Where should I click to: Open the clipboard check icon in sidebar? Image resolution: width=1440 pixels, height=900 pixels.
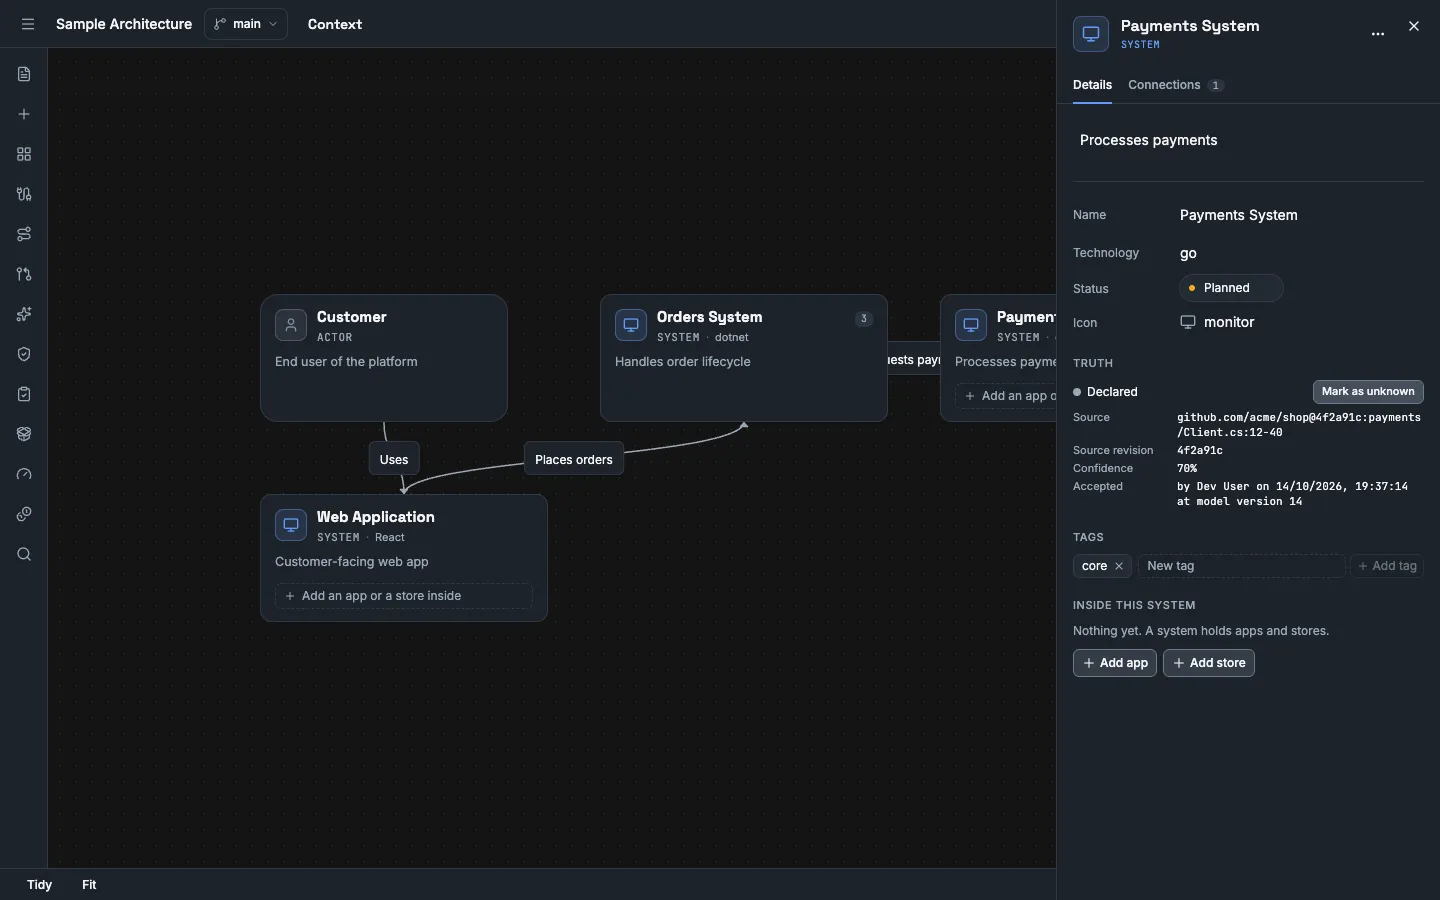pos(24,394)
